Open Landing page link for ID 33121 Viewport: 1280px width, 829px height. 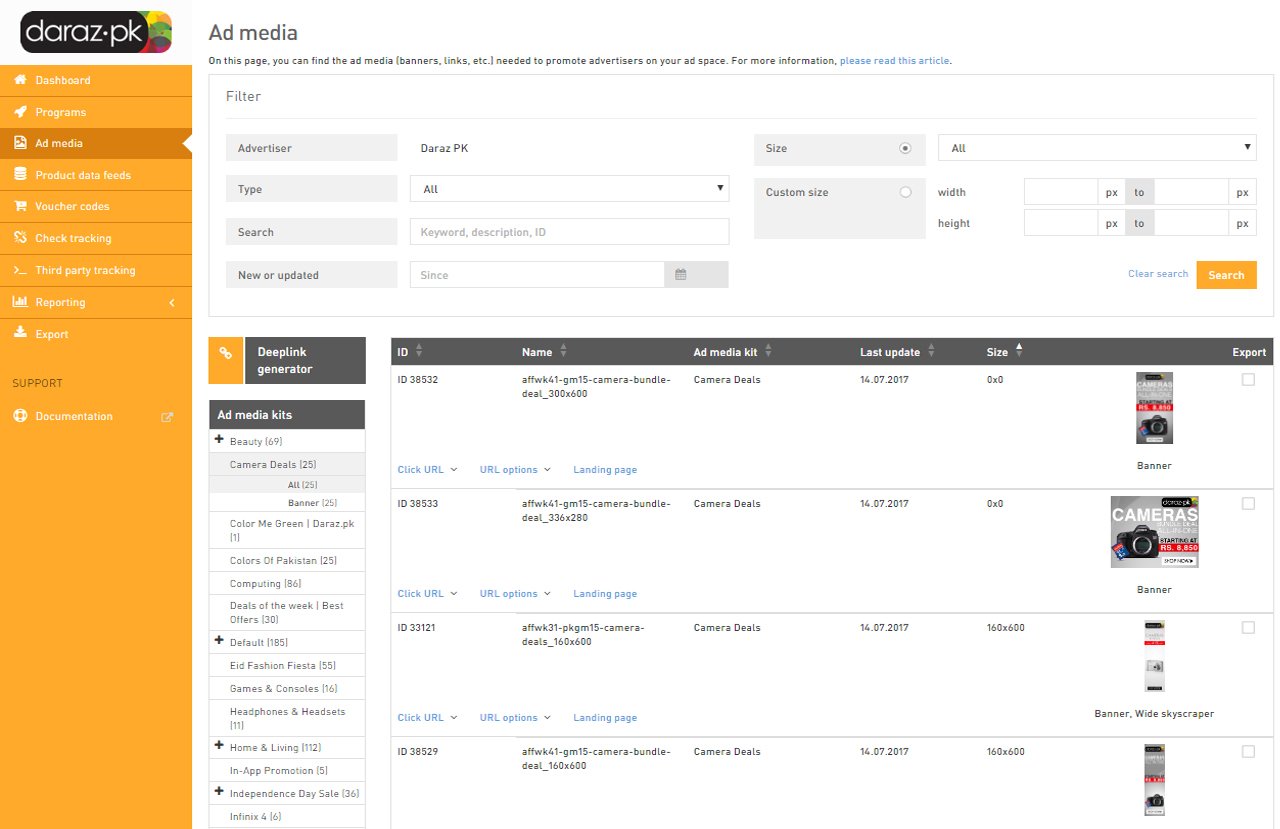point(605,717)
